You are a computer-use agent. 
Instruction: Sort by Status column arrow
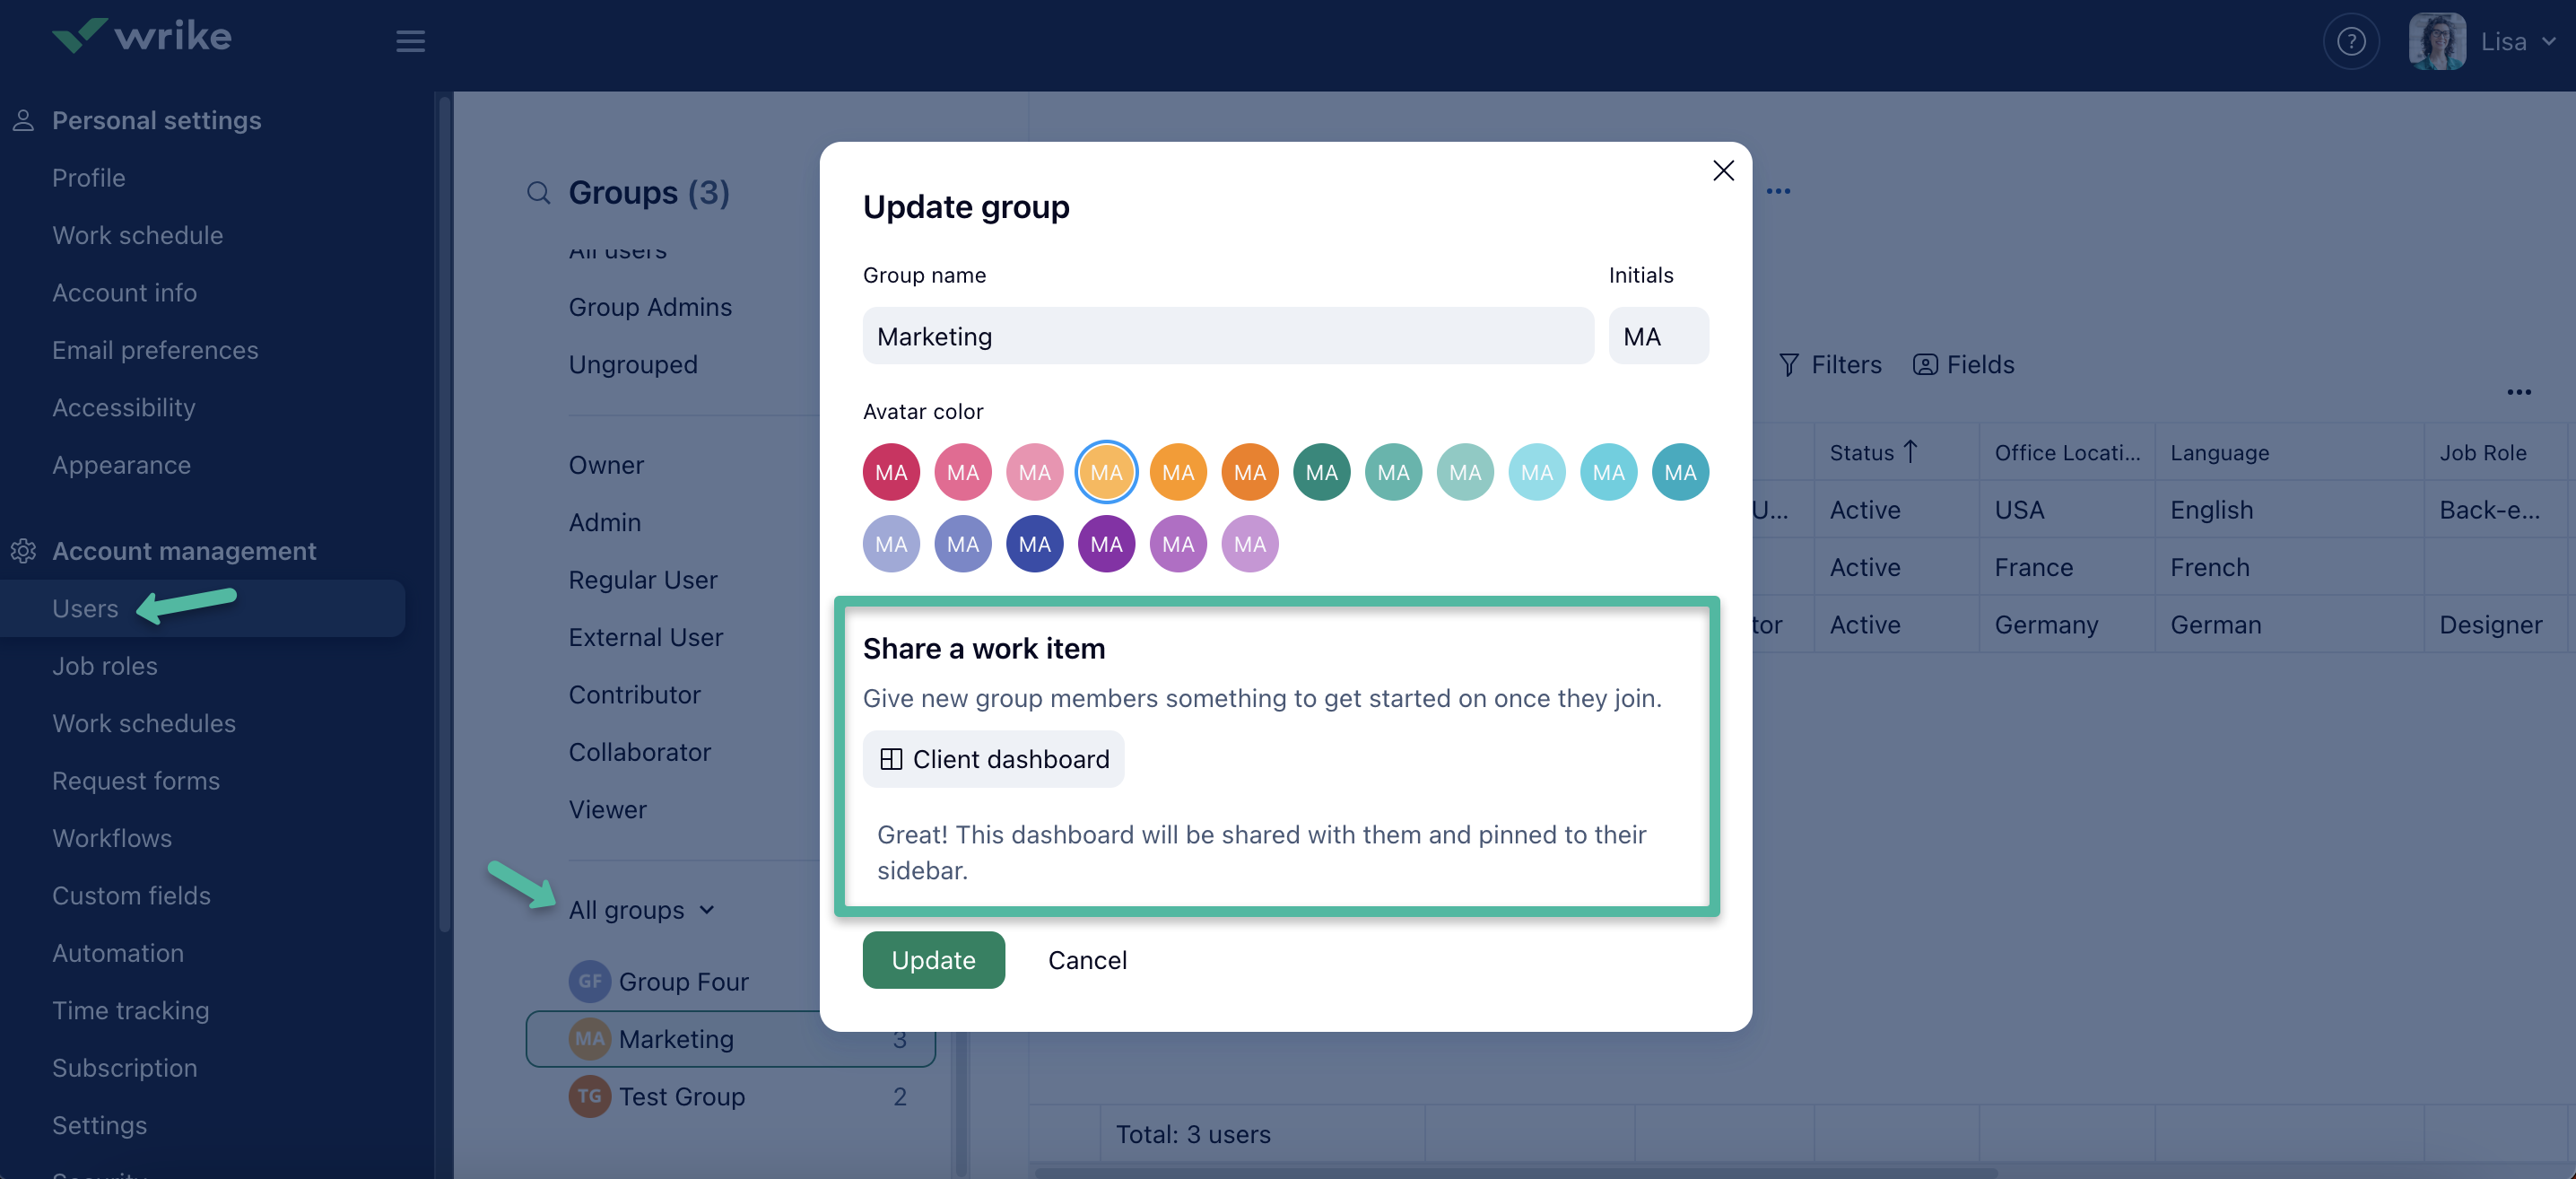tap(1910, 452)
